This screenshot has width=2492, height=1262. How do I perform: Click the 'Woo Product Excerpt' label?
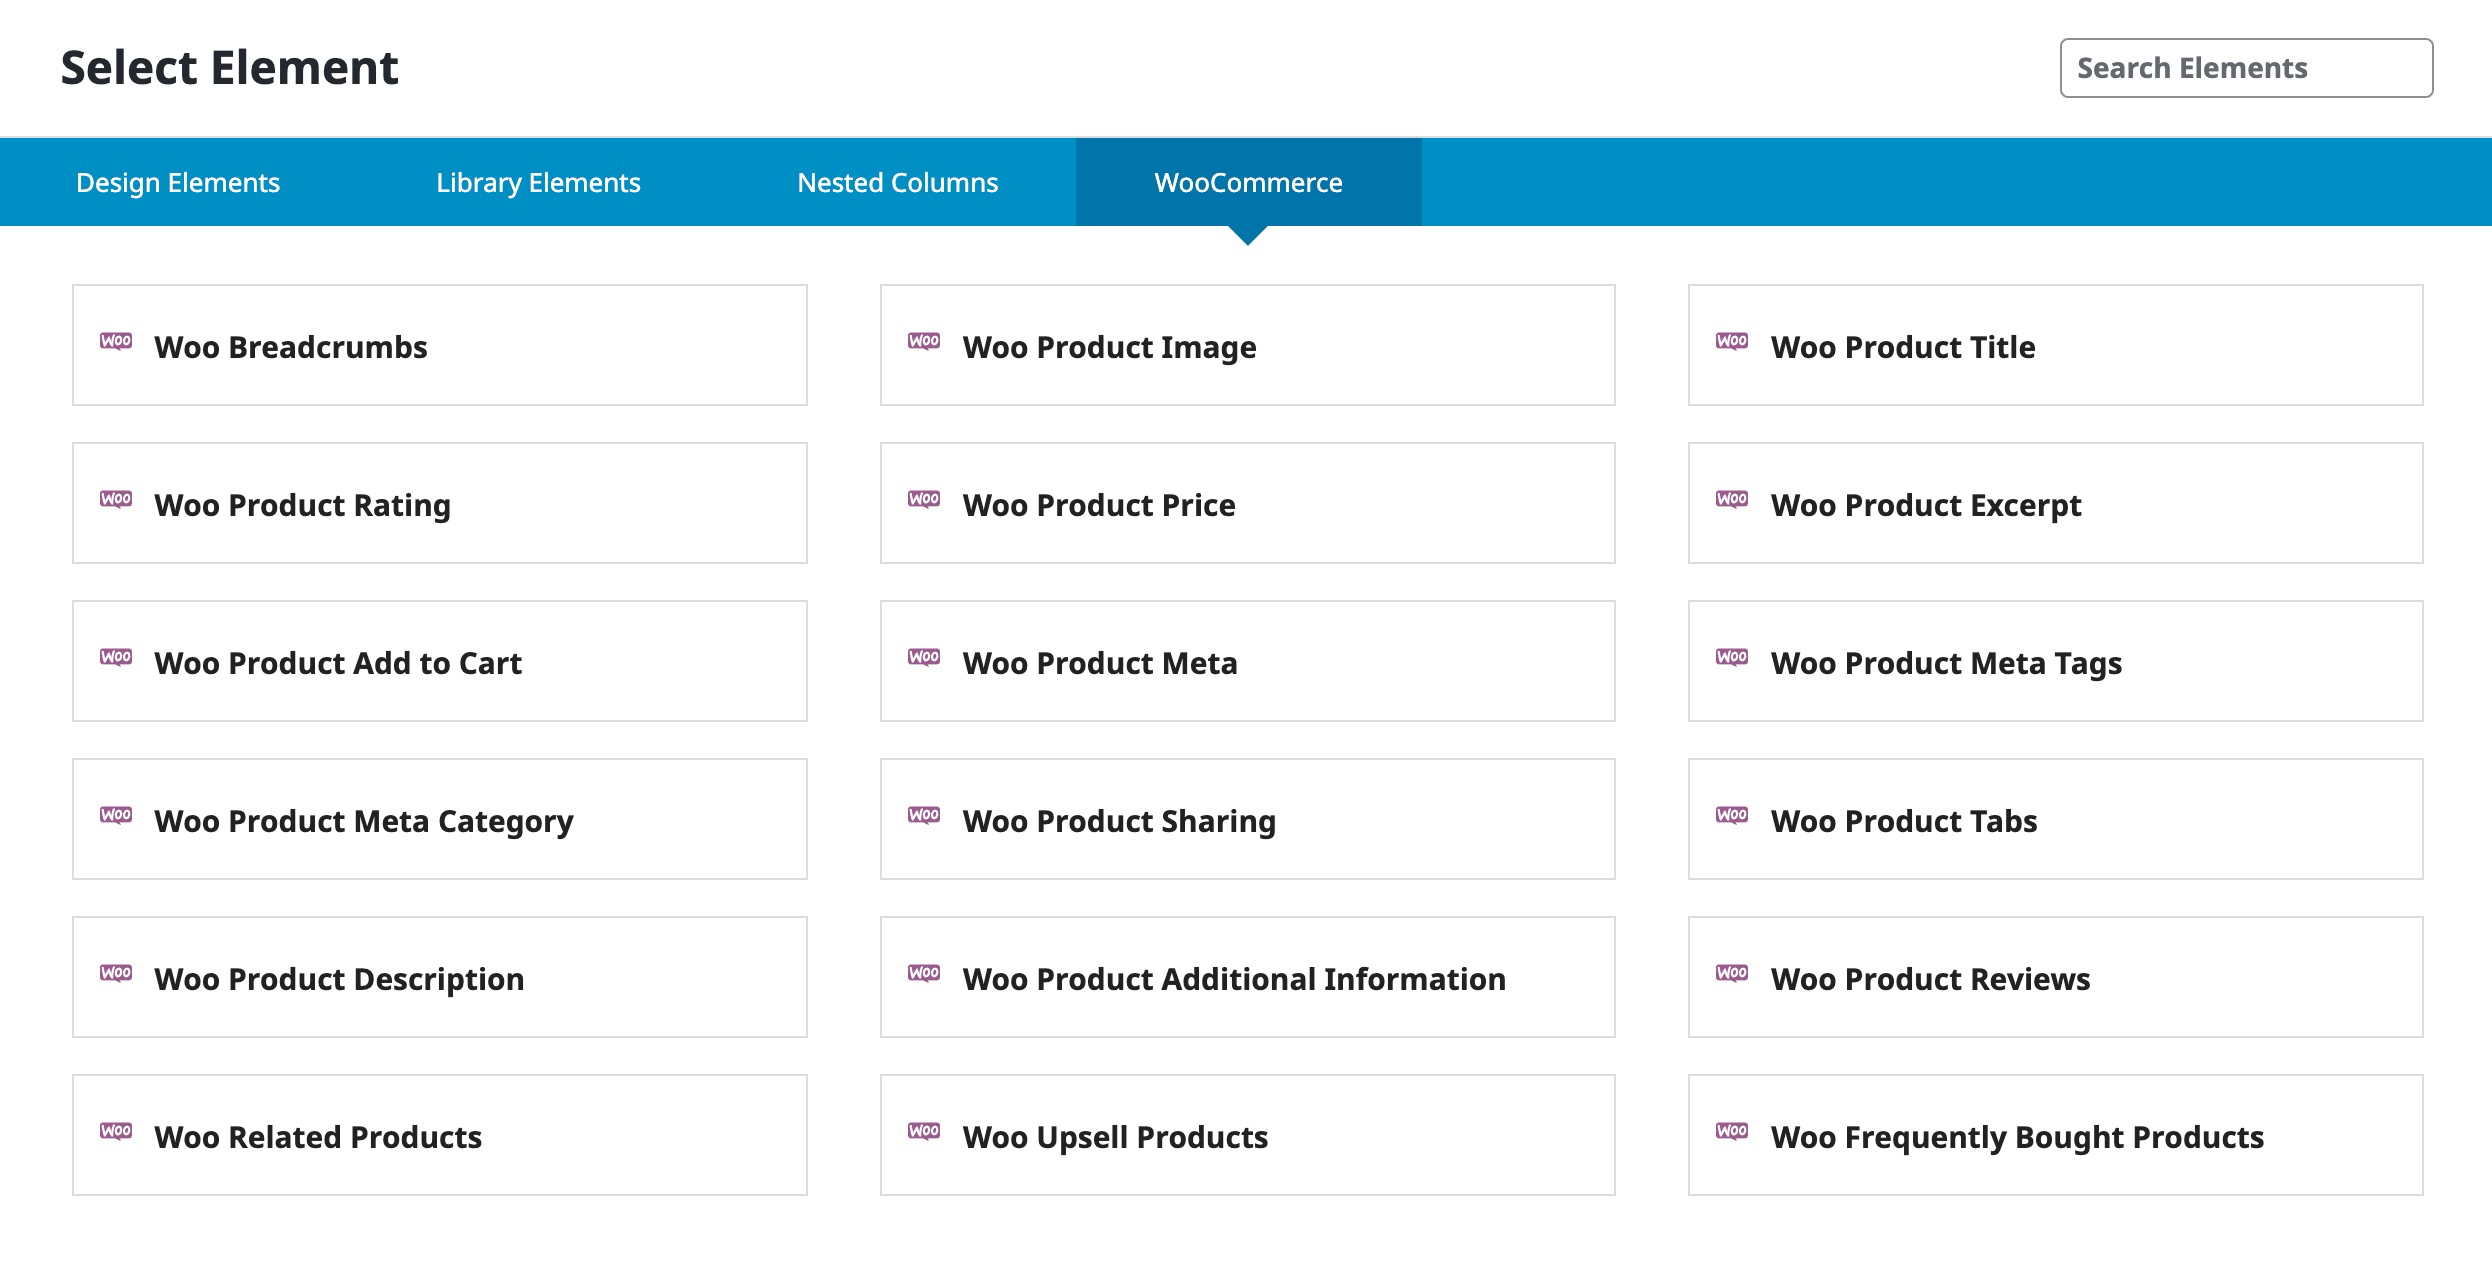(1926, 506)
